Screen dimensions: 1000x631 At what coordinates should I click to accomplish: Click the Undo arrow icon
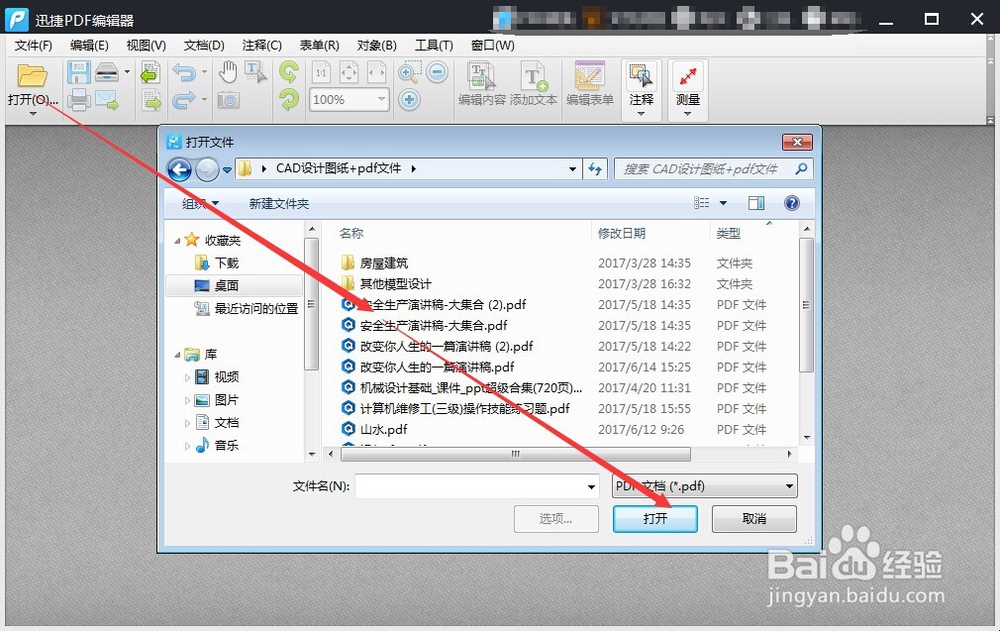(184, 72)
